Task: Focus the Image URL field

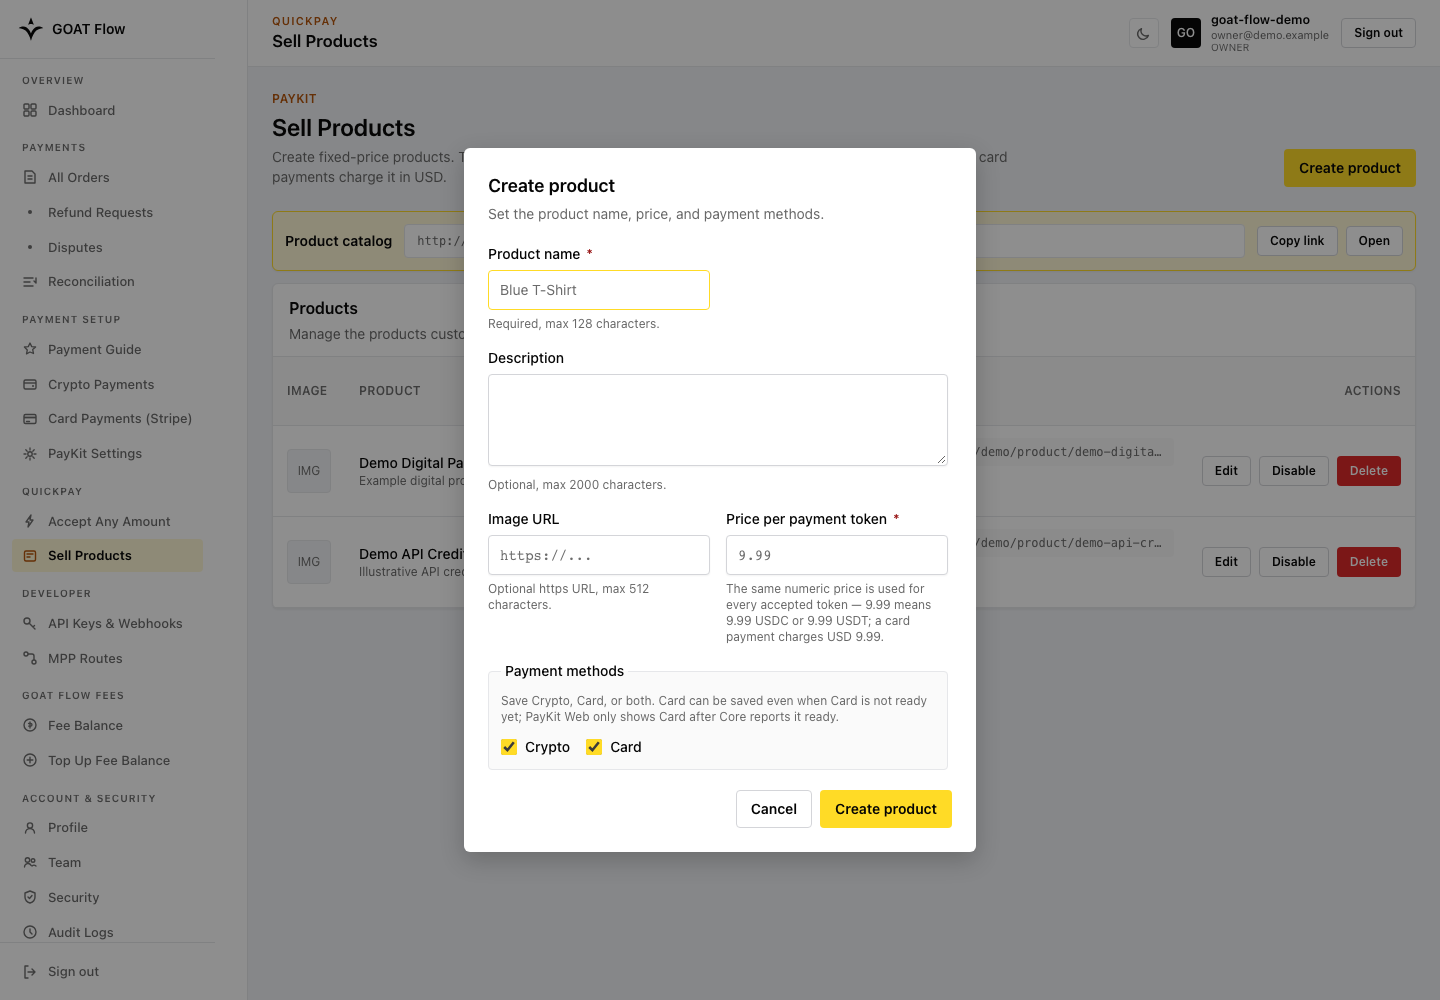Action: point(599,555)
